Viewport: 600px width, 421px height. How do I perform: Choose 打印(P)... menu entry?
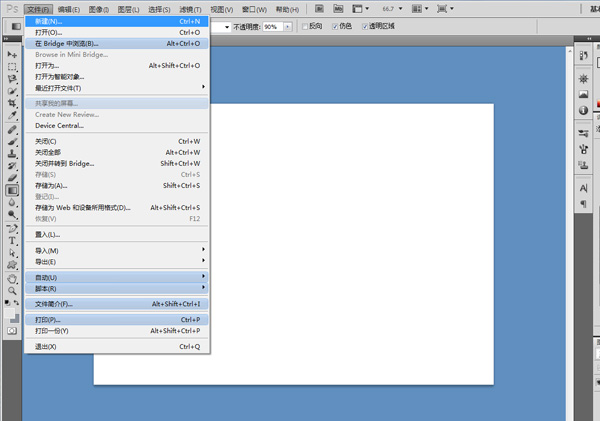(x=117, y=320)
